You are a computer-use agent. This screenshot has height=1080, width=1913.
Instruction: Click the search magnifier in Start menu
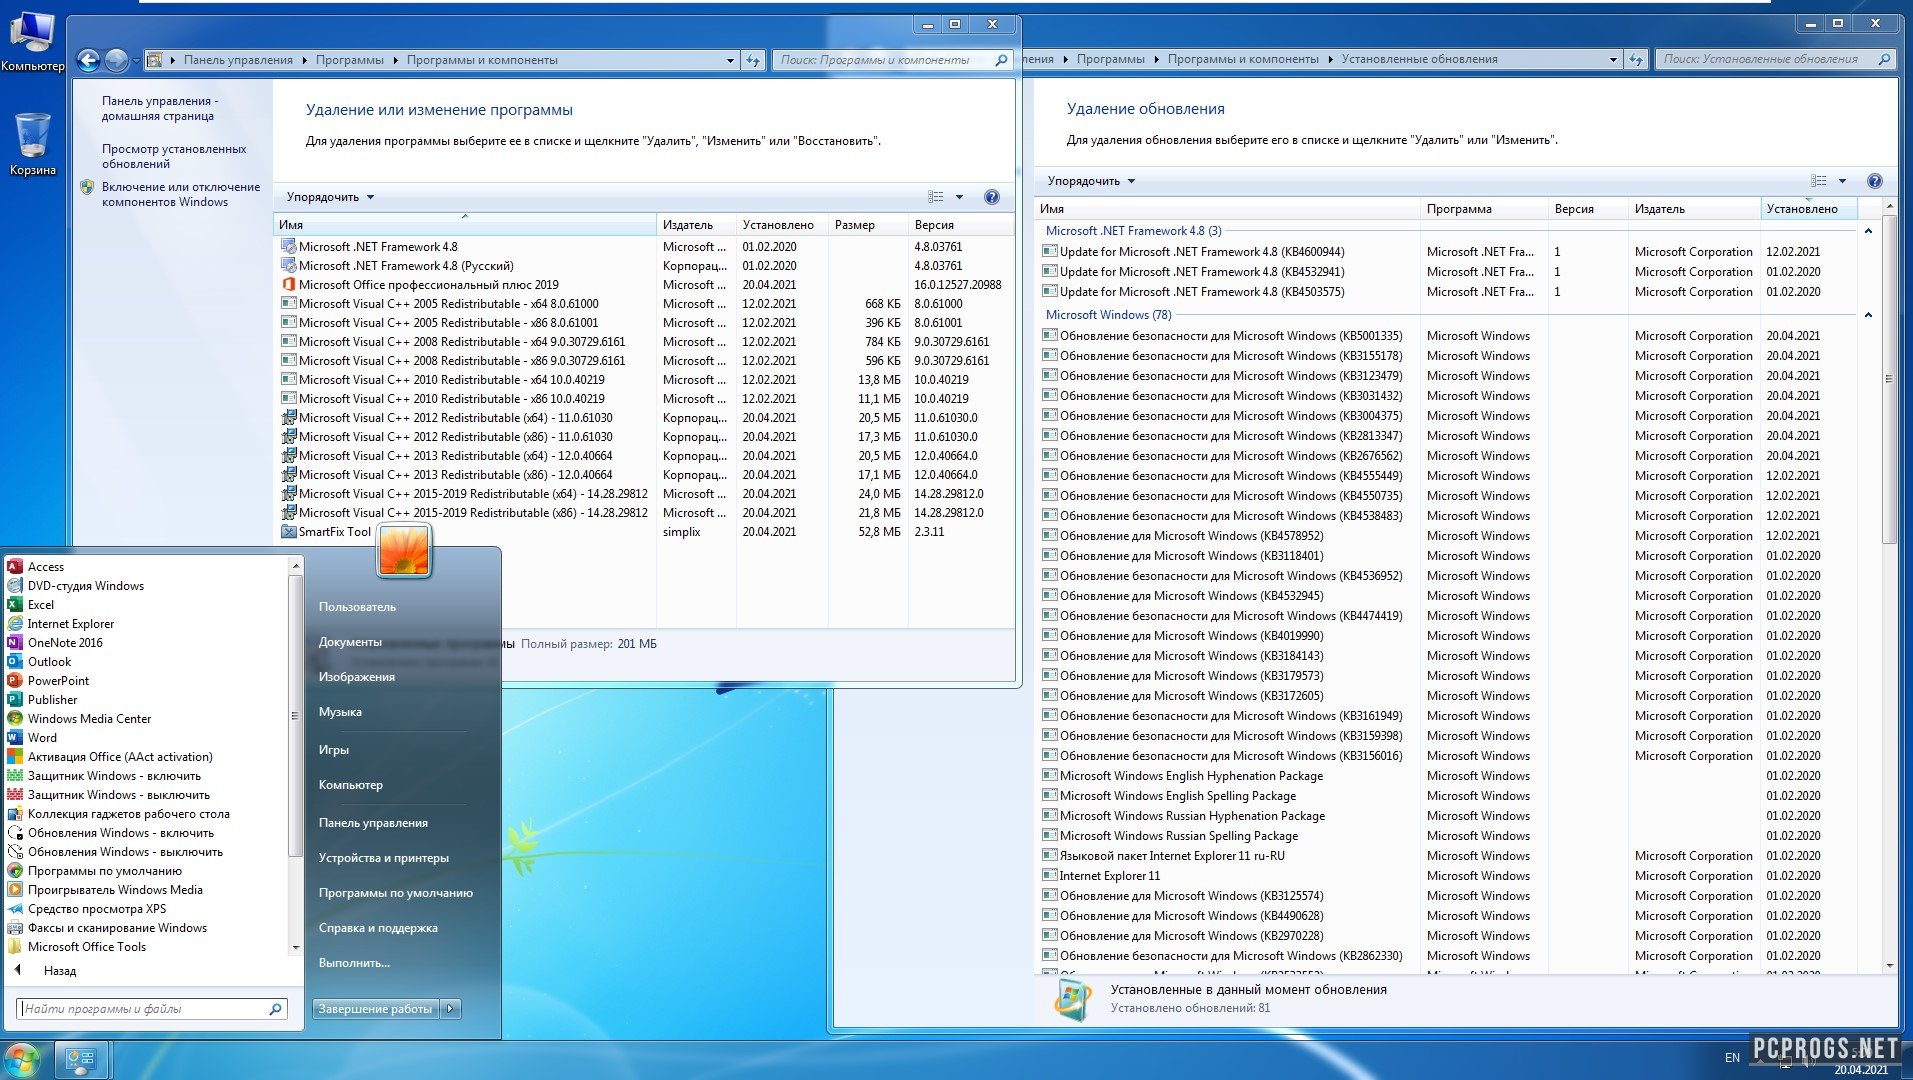click(x=275, y=1009)
